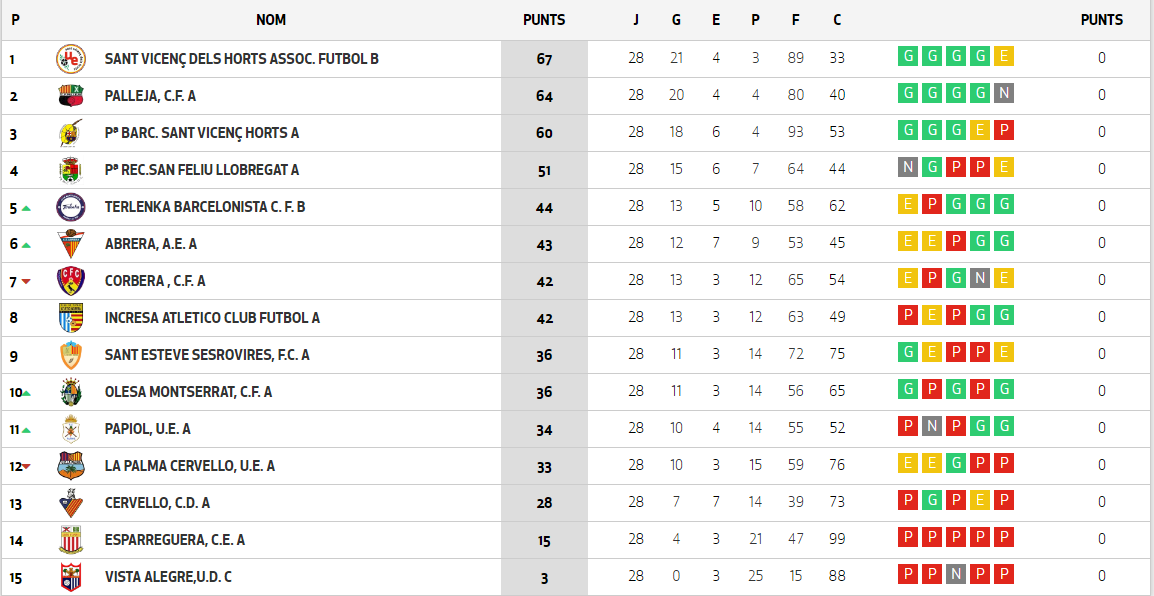This screenshot has width=1154, height=596.
Task: Sort by the first PUNTS column header
Action: coord(544,20)
